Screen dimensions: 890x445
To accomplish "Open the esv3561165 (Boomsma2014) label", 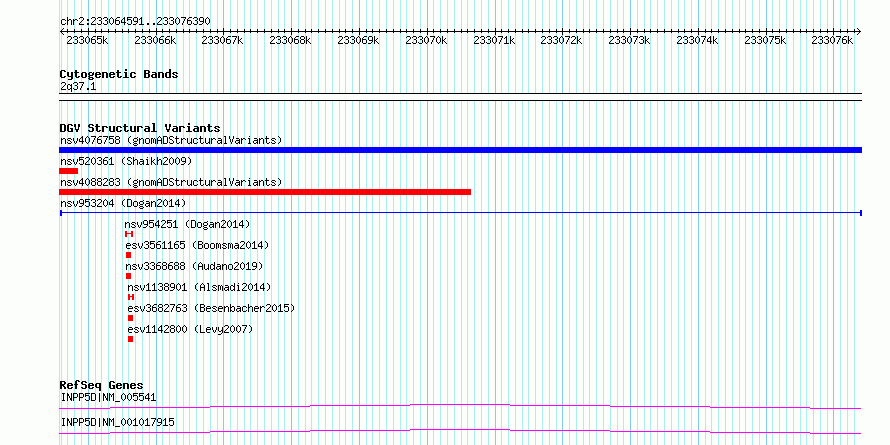I will pyautogui.click(x=198, y=245).
